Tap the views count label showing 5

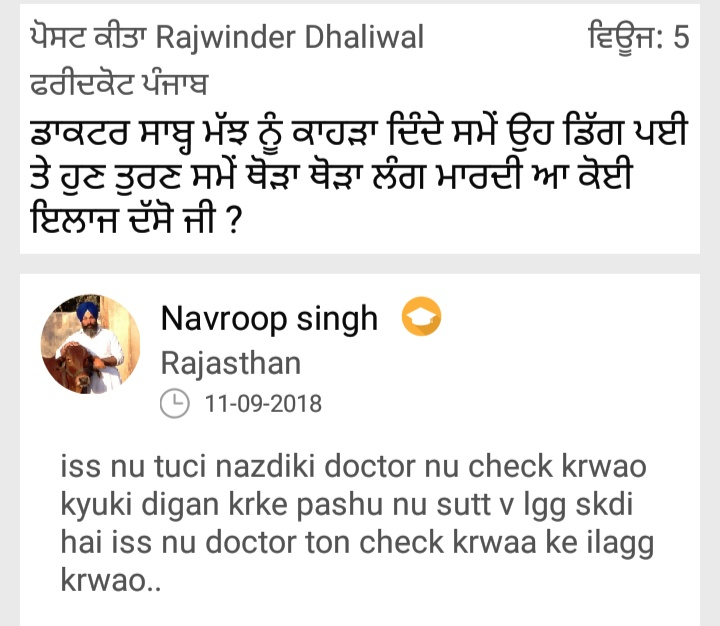[639, 36]
